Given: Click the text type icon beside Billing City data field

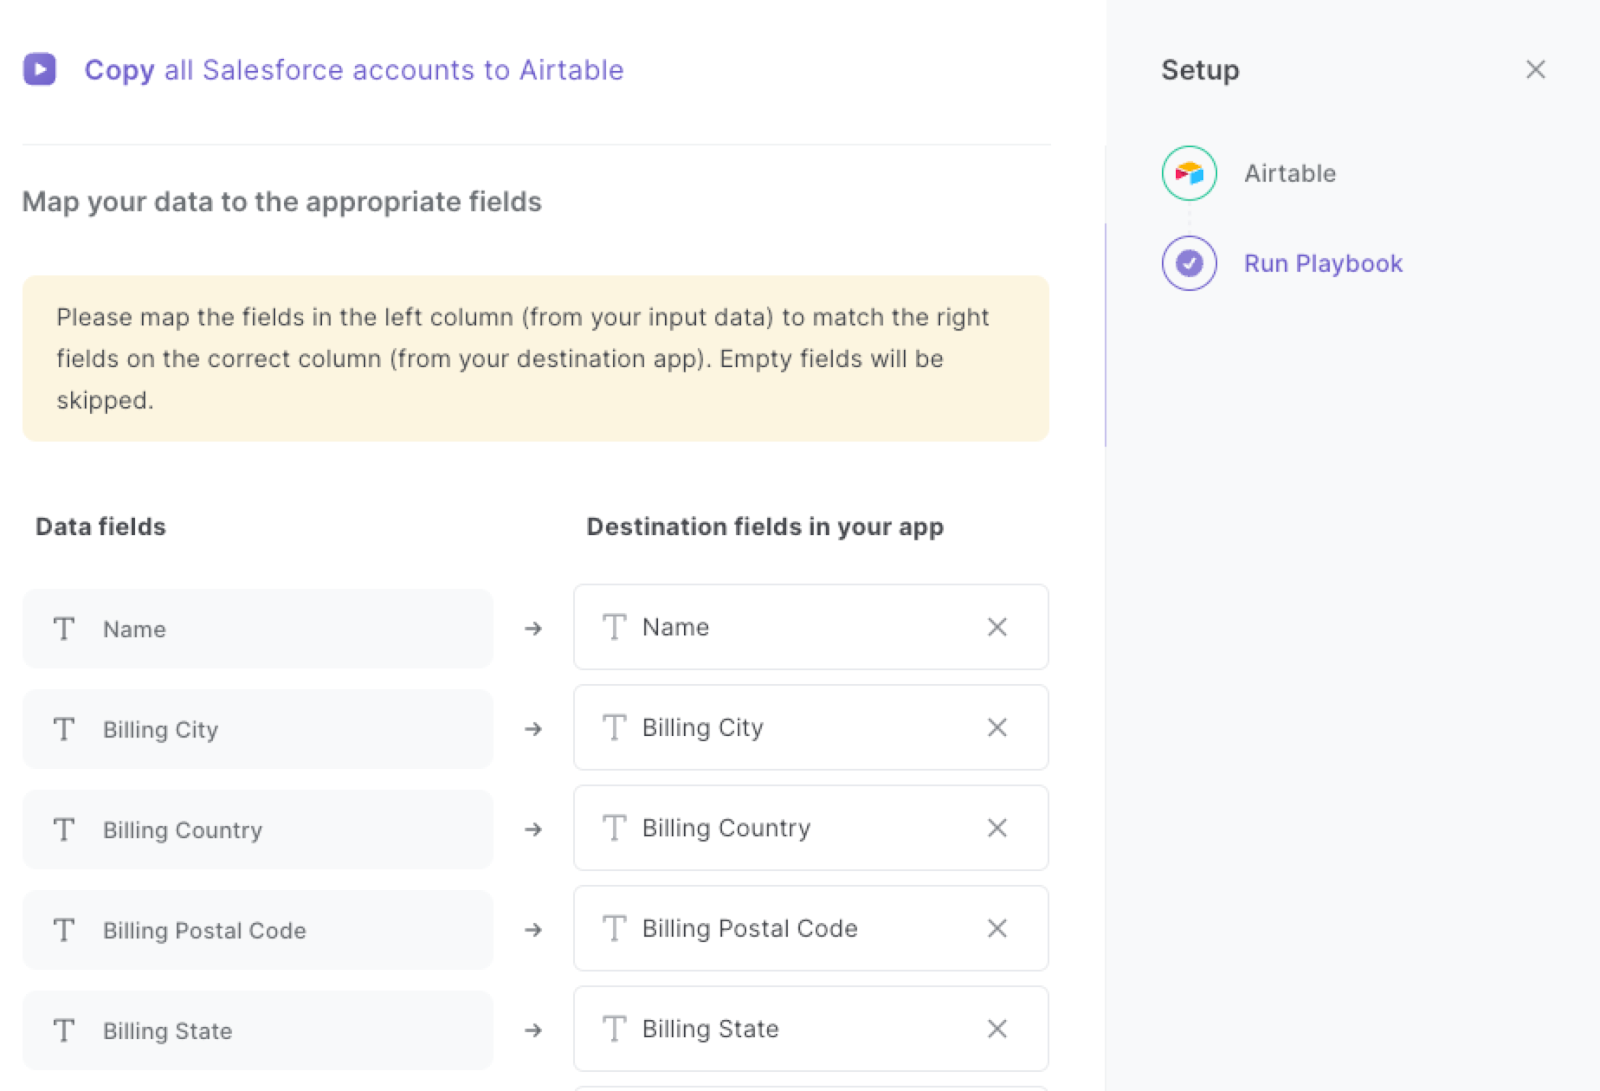Looking at the screenshot, I should click(x=64, y=729).
